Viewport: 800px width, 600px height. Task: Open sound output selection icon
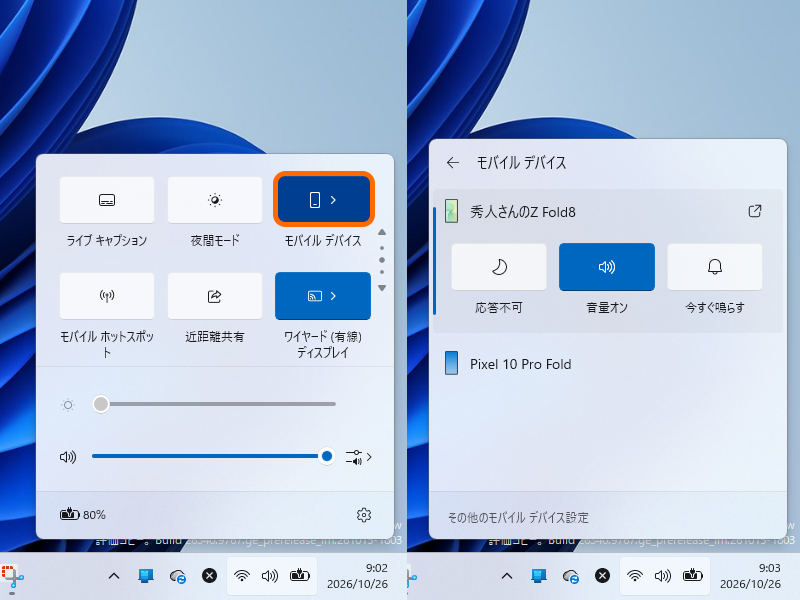tap(354, 457)
